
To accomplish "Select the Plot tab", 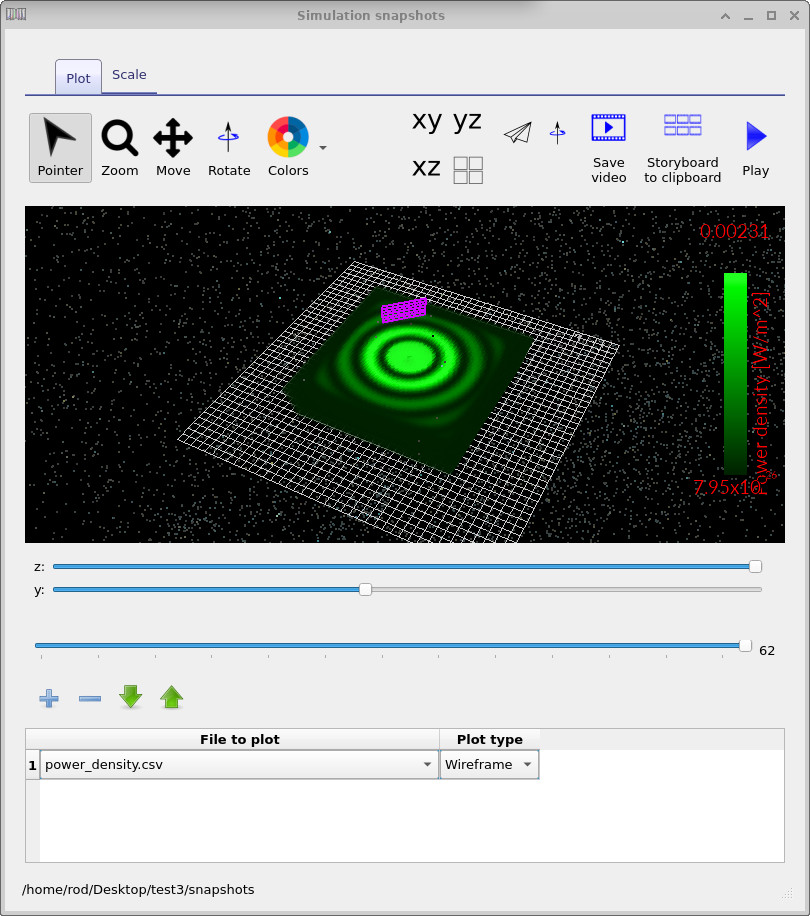I will tap(77, 77).
